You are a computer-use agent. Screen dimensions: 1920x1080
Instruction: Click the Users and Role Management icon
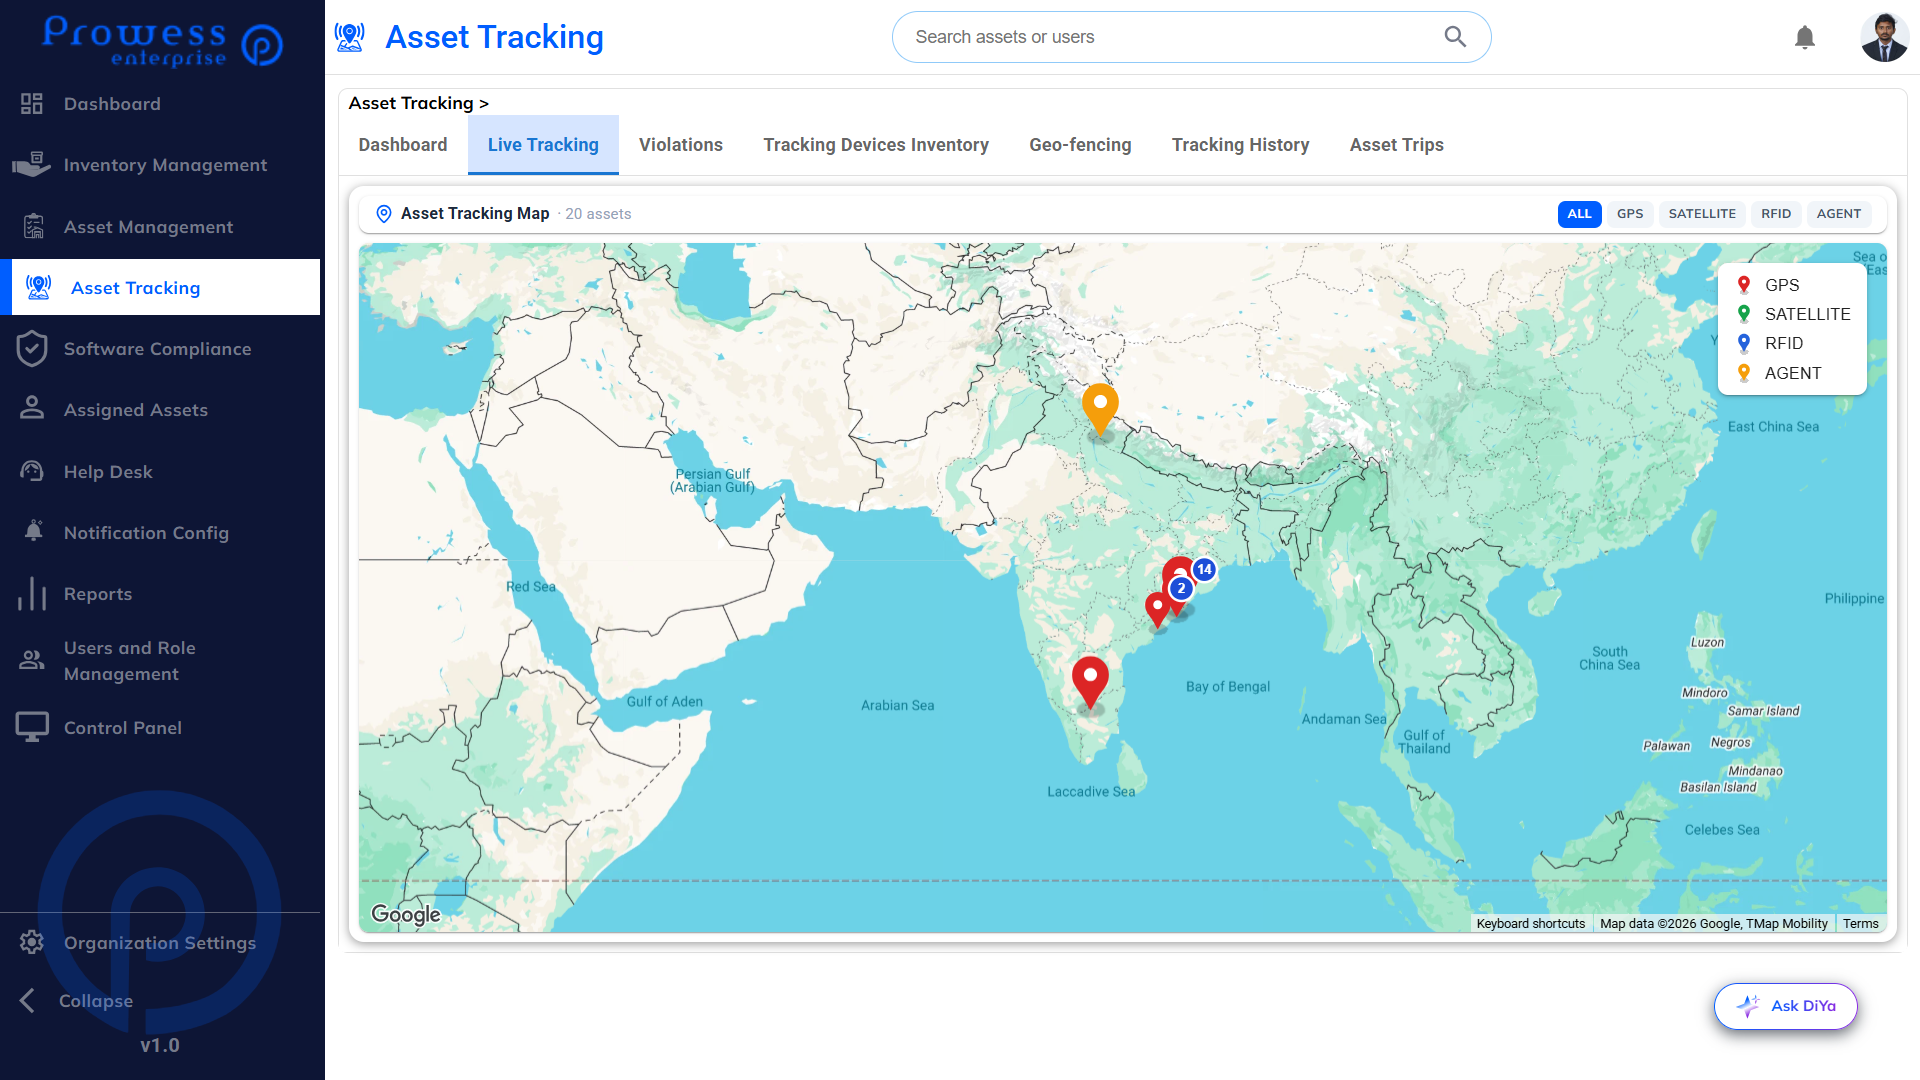click(32, 660)
